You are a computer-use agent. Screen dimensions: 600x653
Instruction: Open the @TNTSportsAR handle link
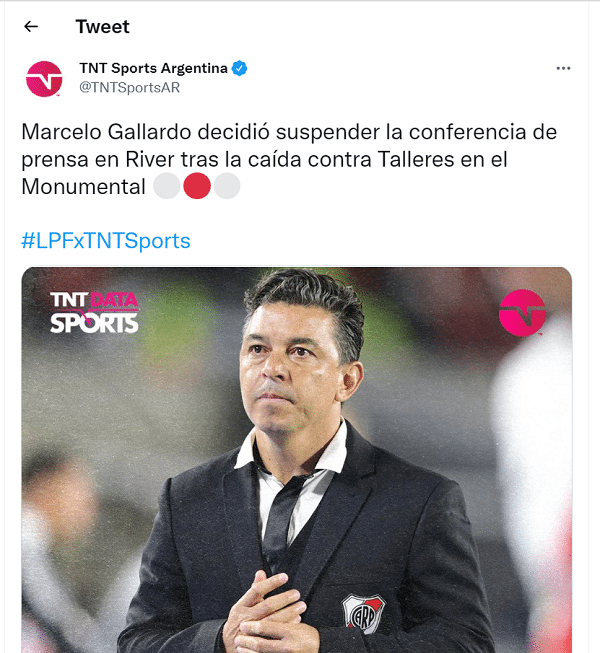pos(129,87)
